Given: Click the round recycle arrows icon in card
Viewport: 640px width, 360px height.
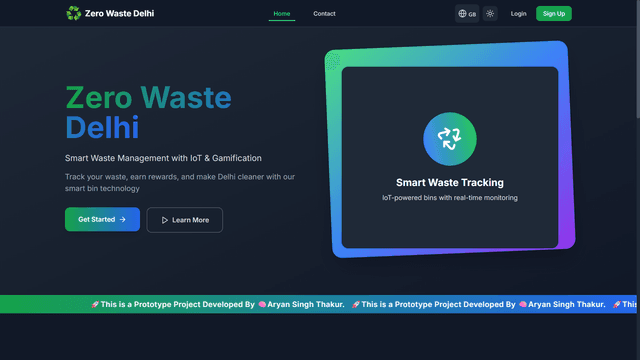Looking at the screenshot, I should 449,139.
